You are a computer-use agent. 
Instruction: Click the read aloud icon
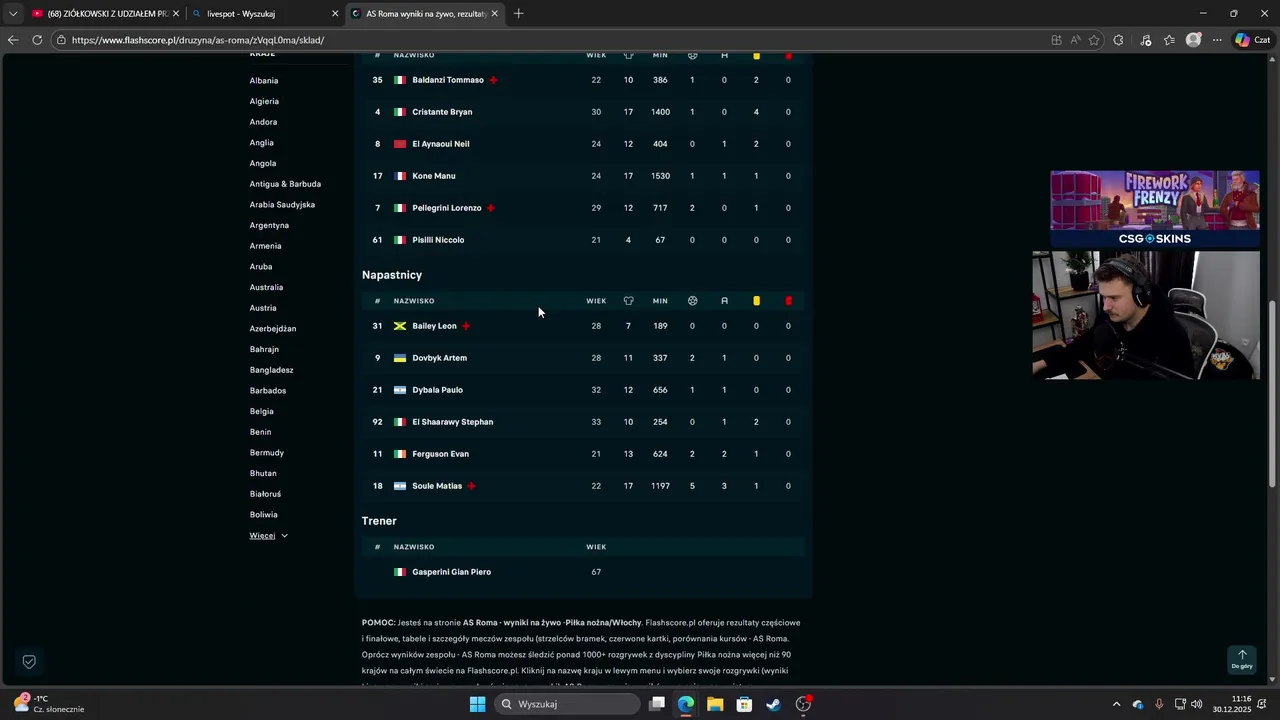click(1075, 40)
